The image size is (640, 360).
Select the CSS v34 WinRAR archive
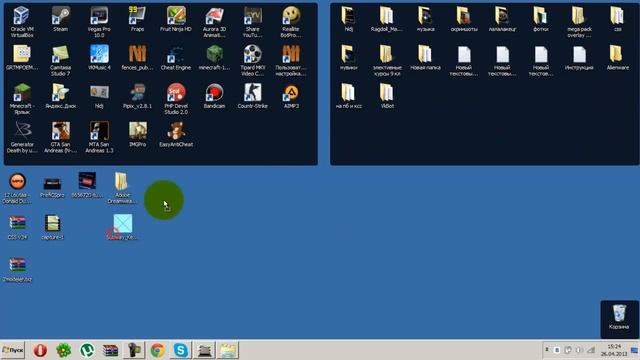[x=17, y=223]
